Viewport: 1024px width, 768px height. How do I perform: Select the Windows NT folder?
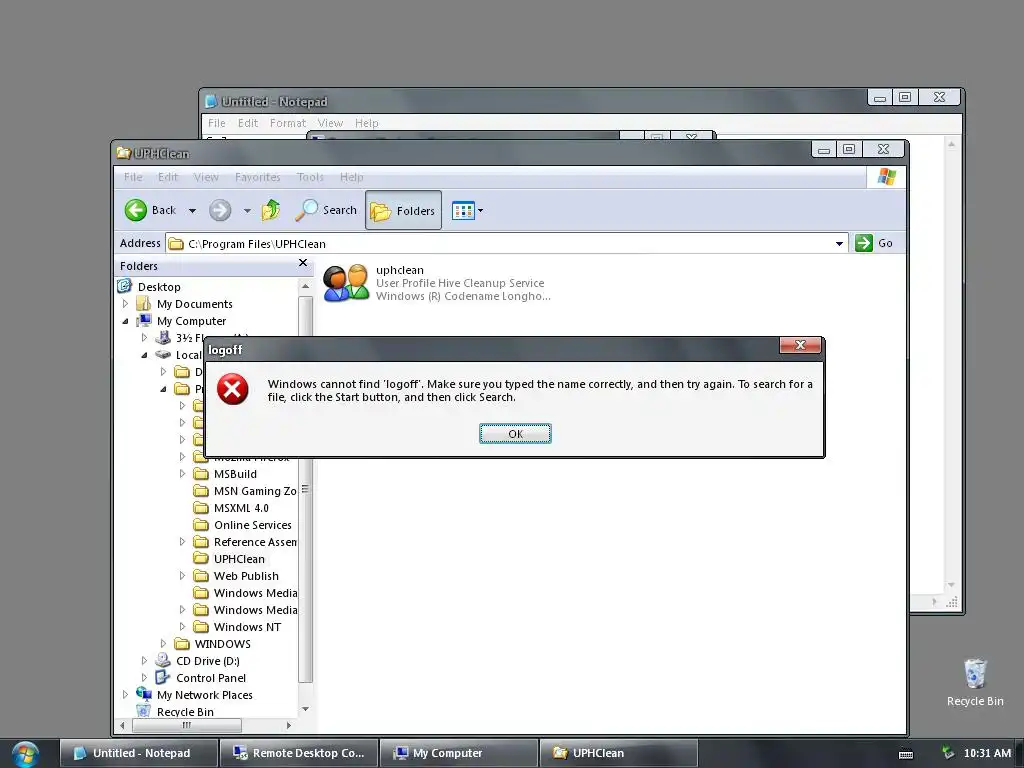tap(247, 626)
